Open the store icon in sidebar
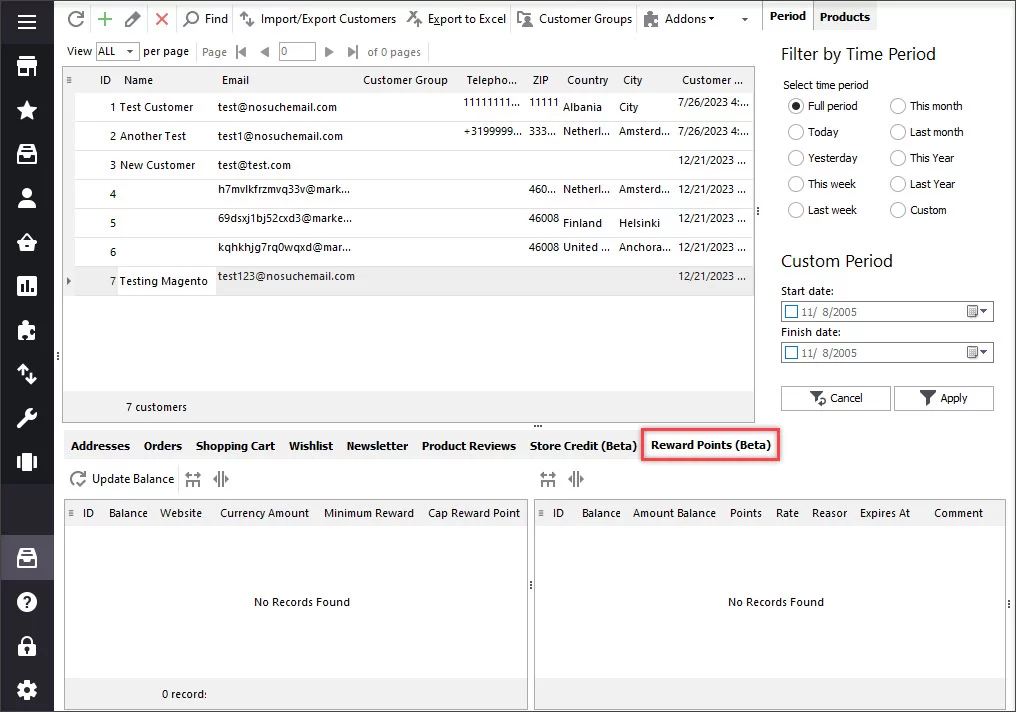Screen dimensions: 1016x712 [27, 66]
